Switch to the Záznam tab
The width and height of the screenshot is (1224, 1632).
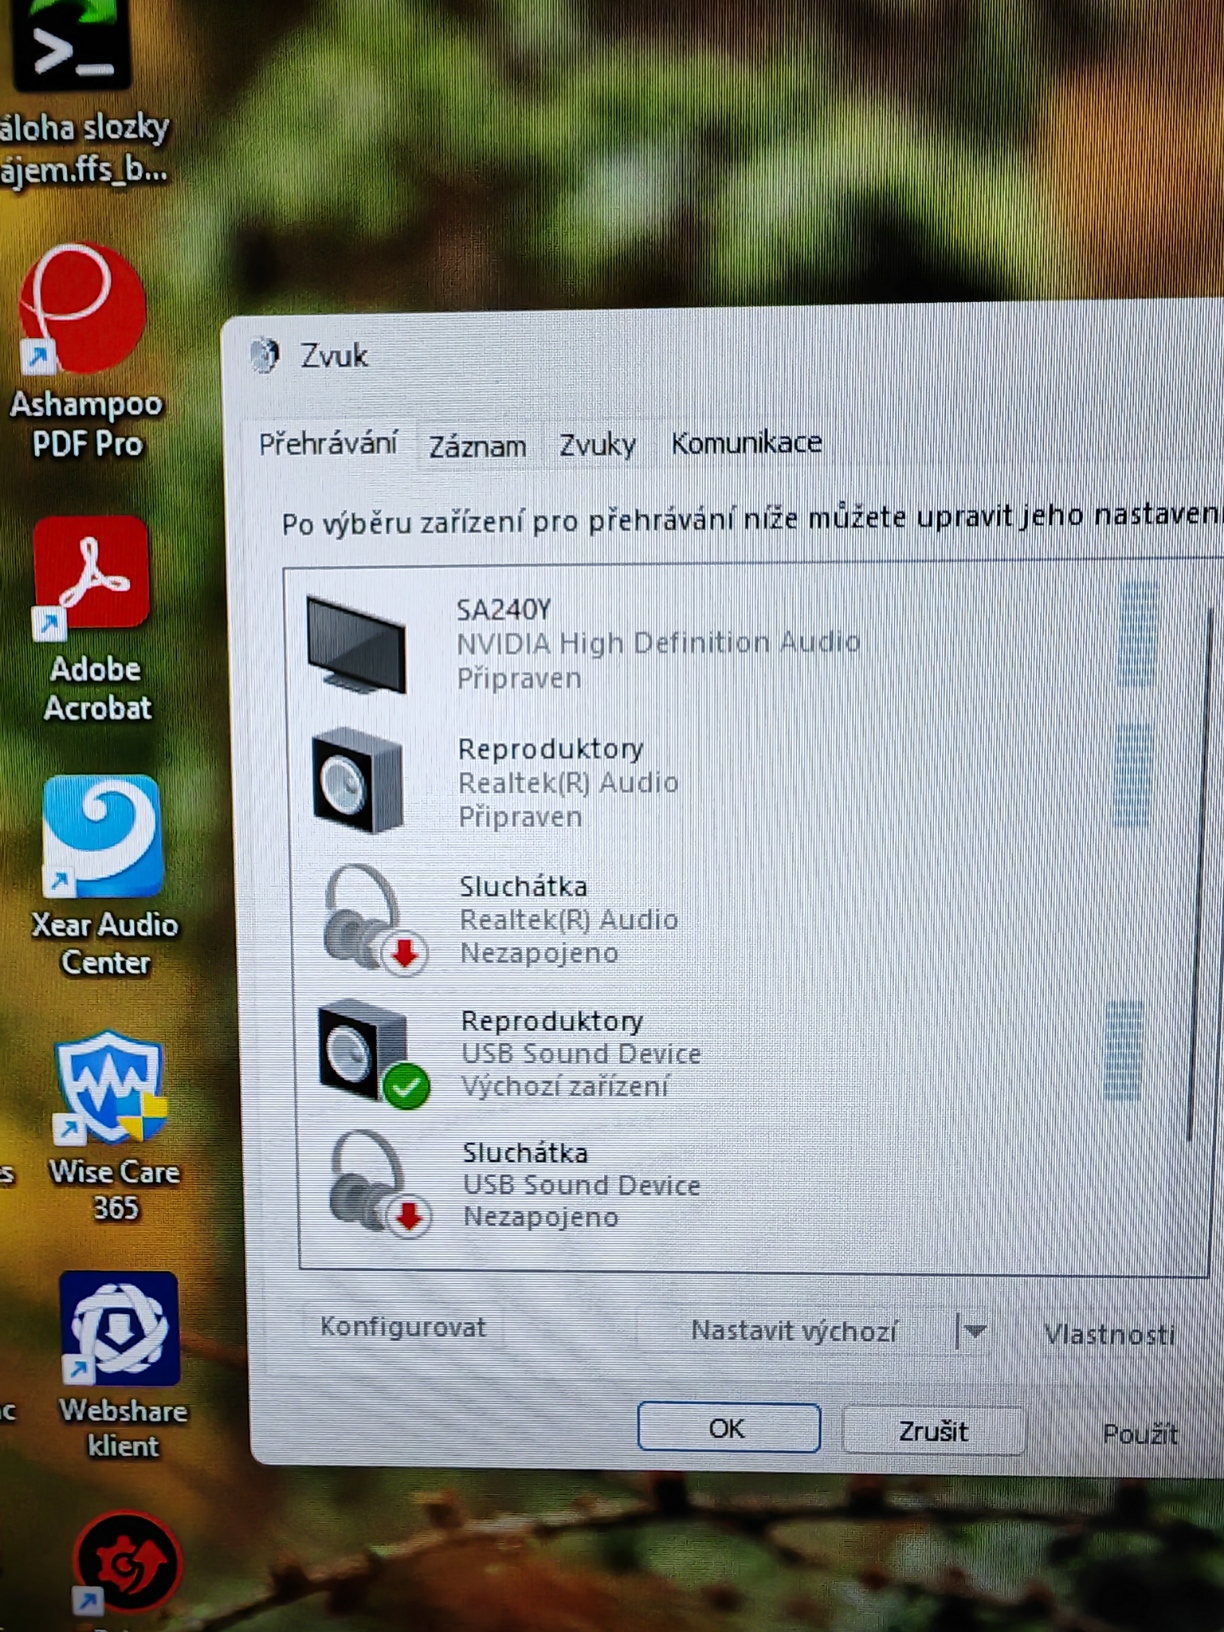pyautogui.click(x=477, y=446)
